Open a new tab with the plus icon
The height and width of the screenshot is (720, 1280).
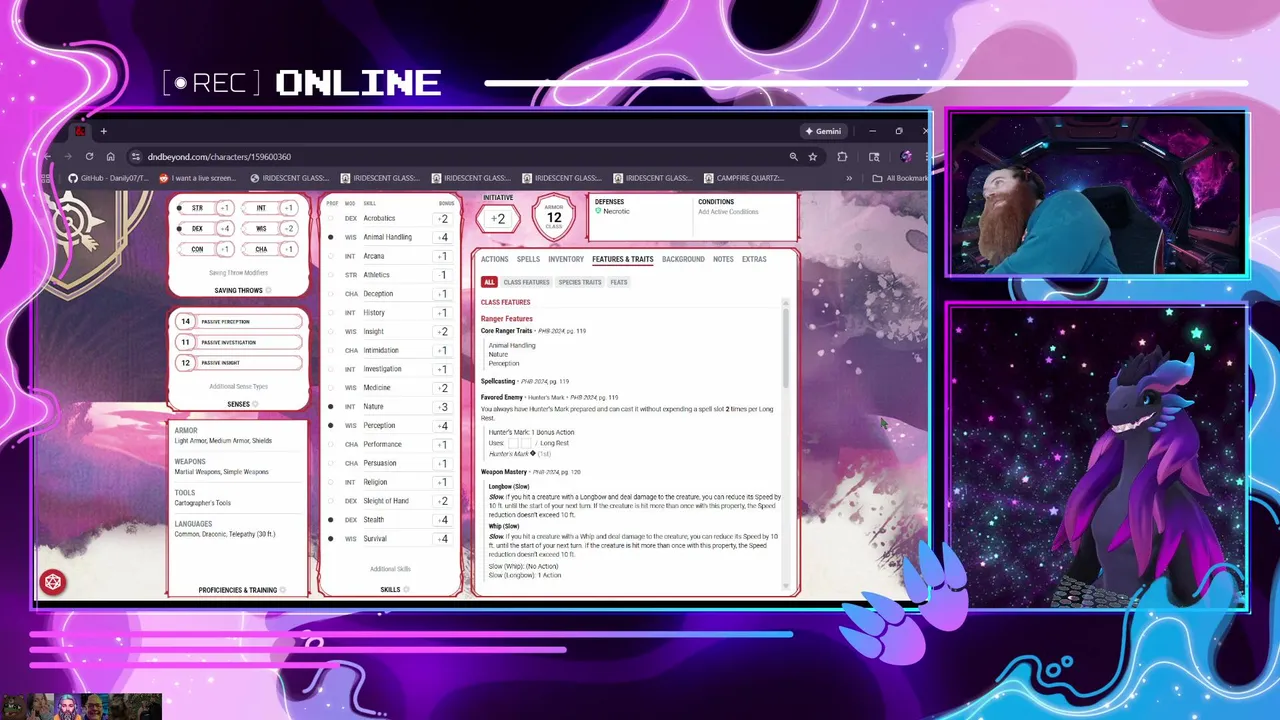tap(103, 131)
